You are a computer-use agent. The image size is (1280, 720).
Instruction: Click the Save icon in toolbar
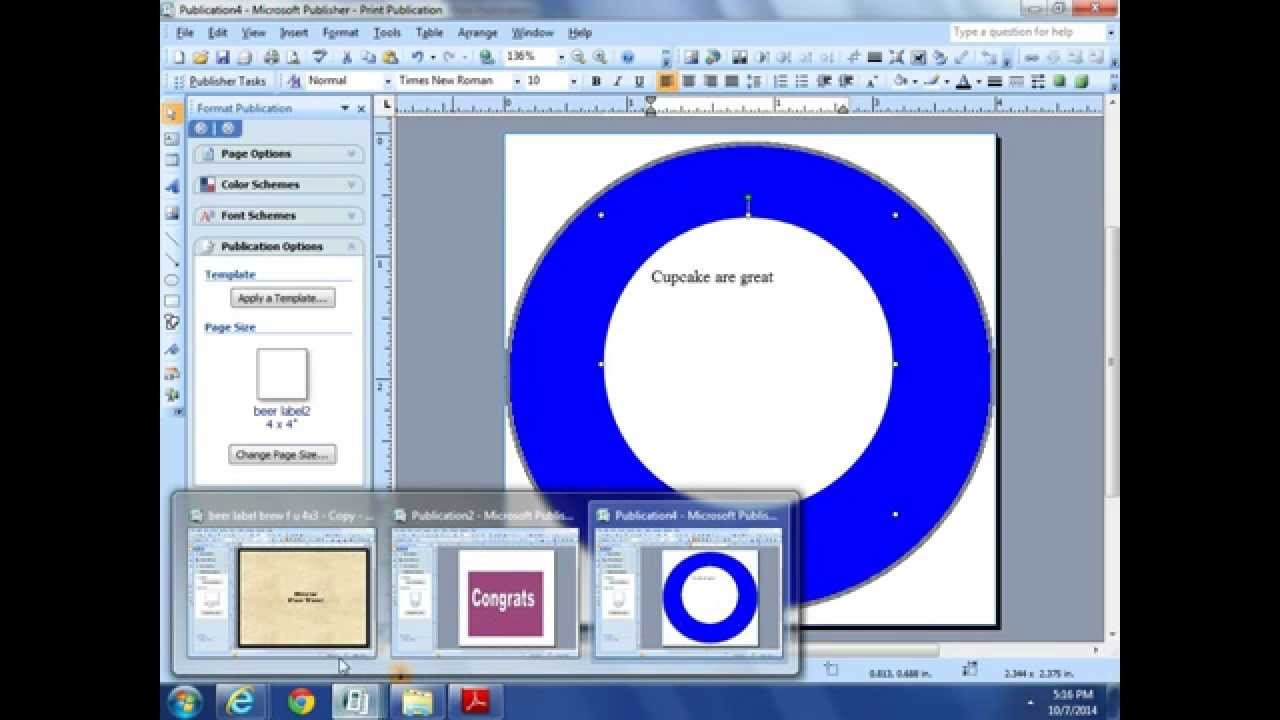point(223,57)
